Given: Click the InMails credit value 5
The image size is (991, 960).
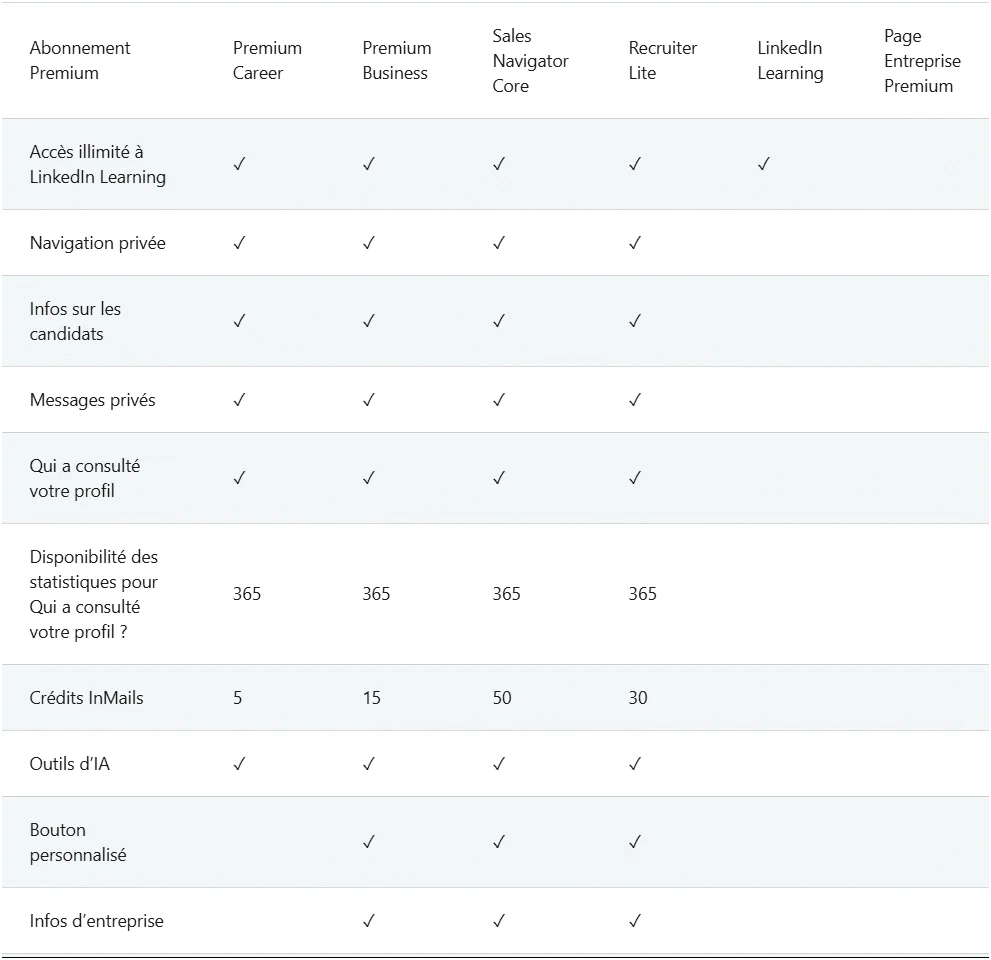Looking at the screenshot, I should (238, 698).
